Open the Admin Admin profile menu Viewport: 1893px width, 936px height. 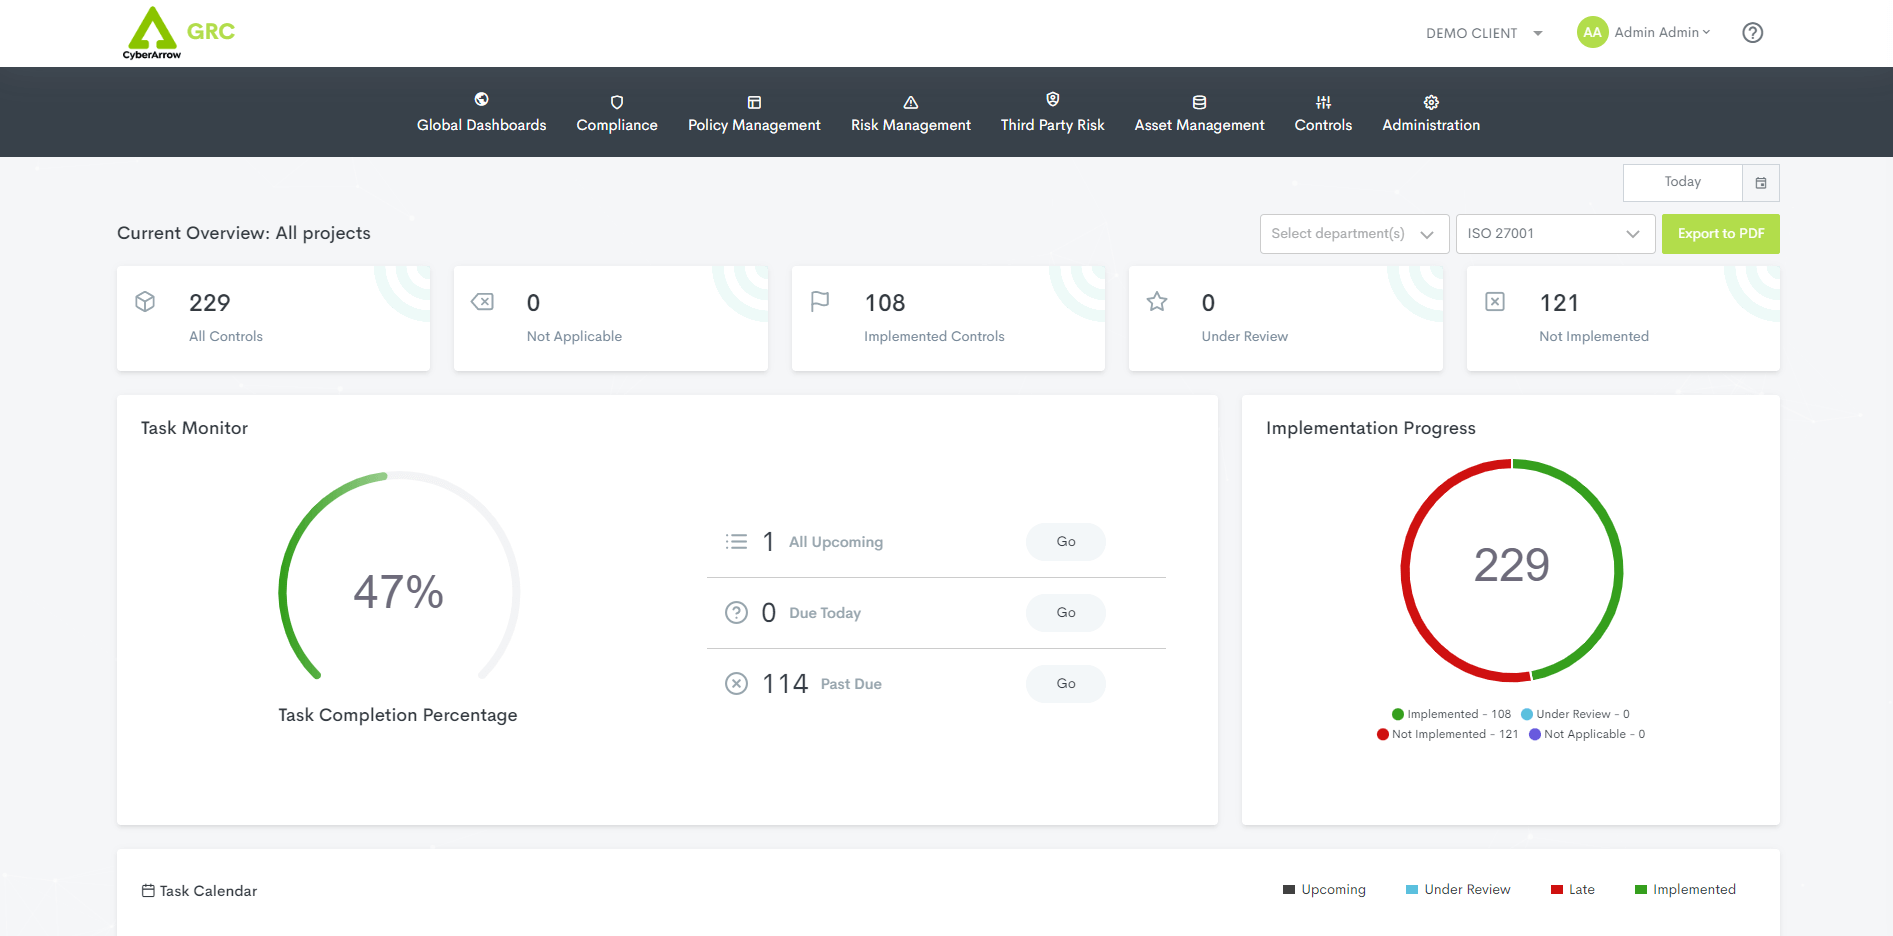point(1643,32)
